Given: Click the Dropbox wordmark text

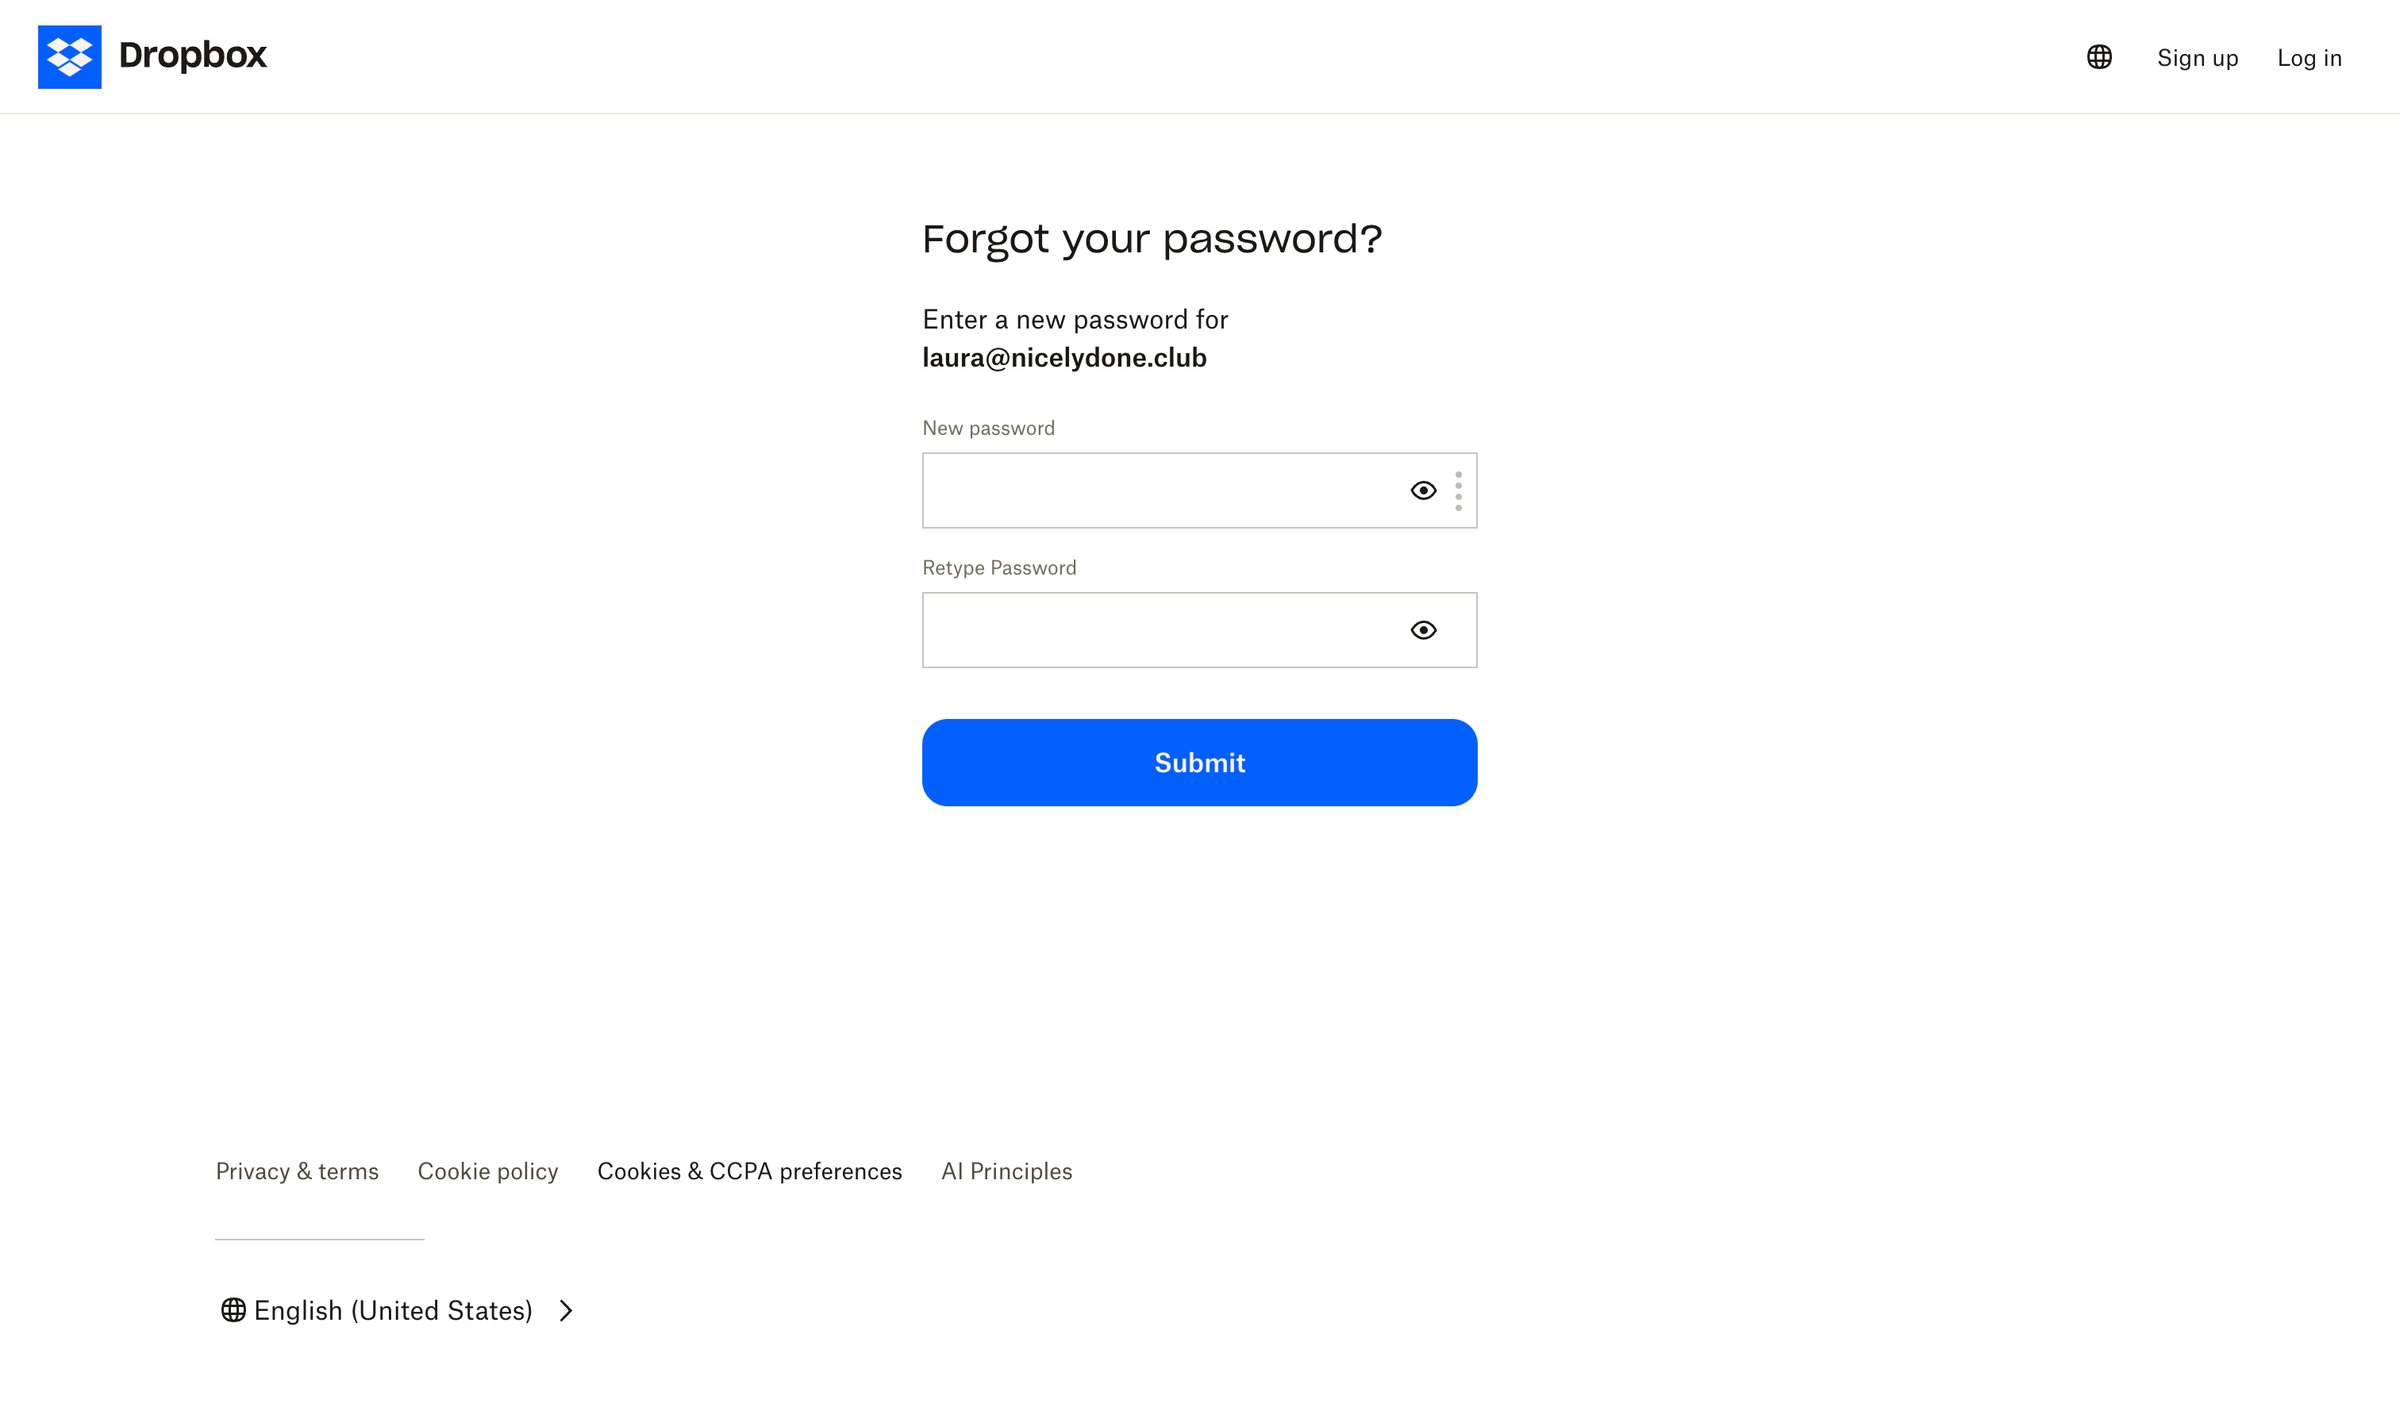Looking at the screenshot, I should [x=193, y=55].
